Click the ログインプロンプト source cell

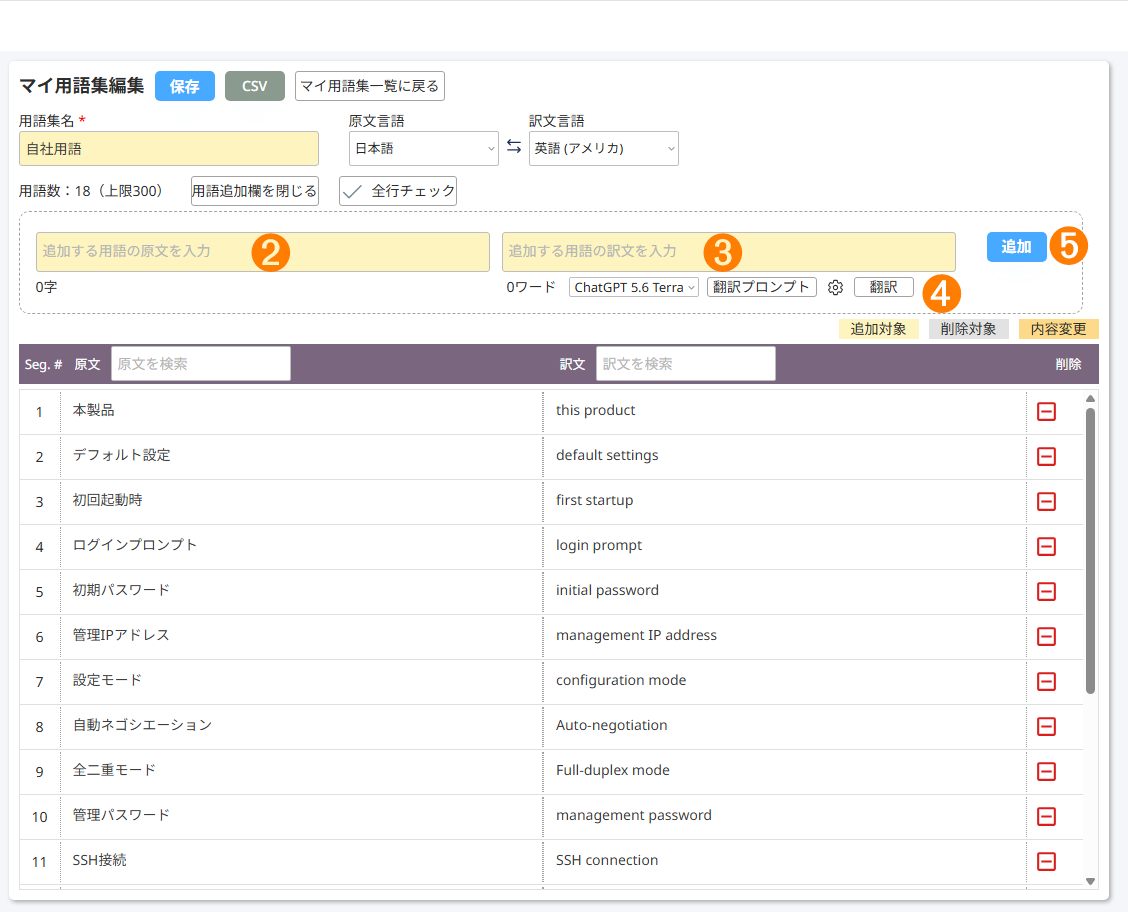tap(302, 546)
